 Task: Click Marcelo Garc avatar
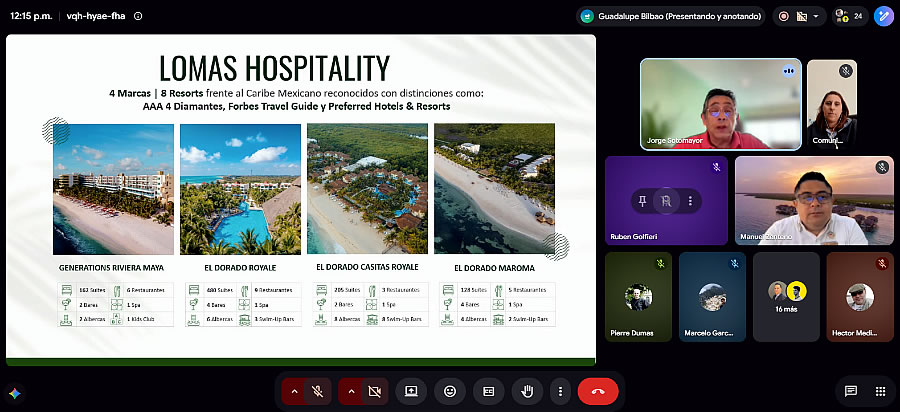point(712,297)
